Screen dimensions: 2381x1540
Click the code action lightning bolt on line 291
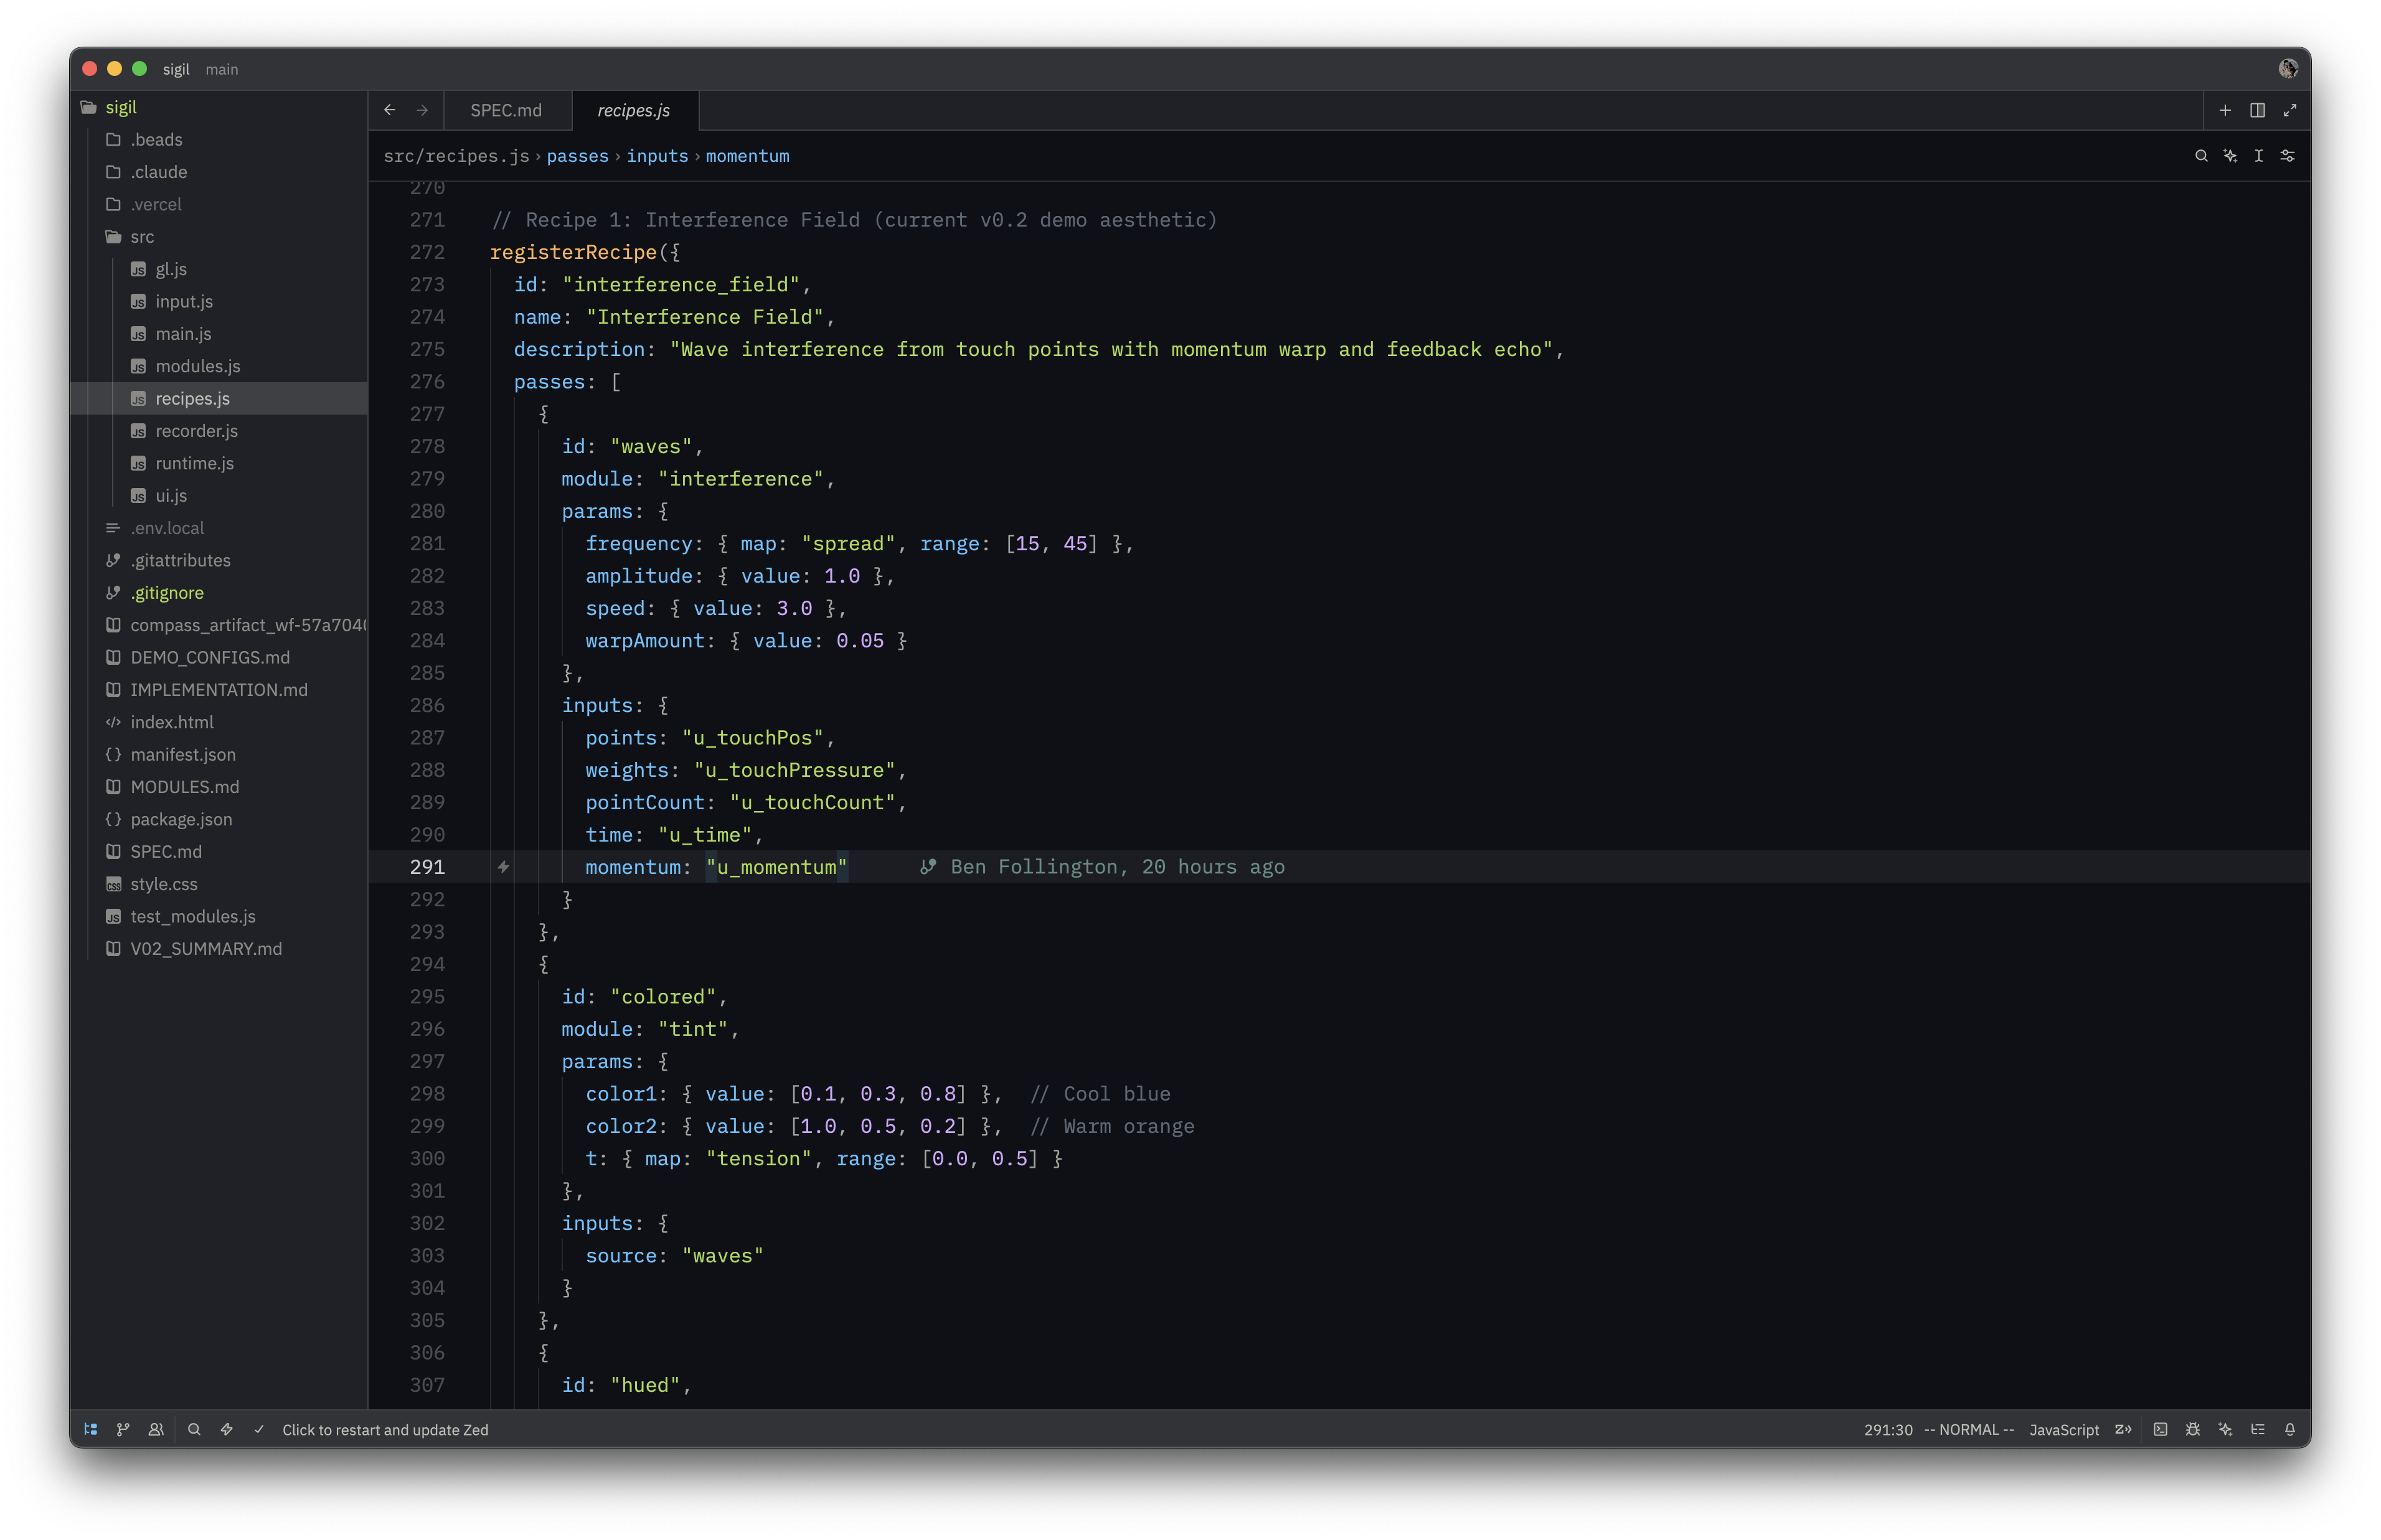click(x=503, y=867)
